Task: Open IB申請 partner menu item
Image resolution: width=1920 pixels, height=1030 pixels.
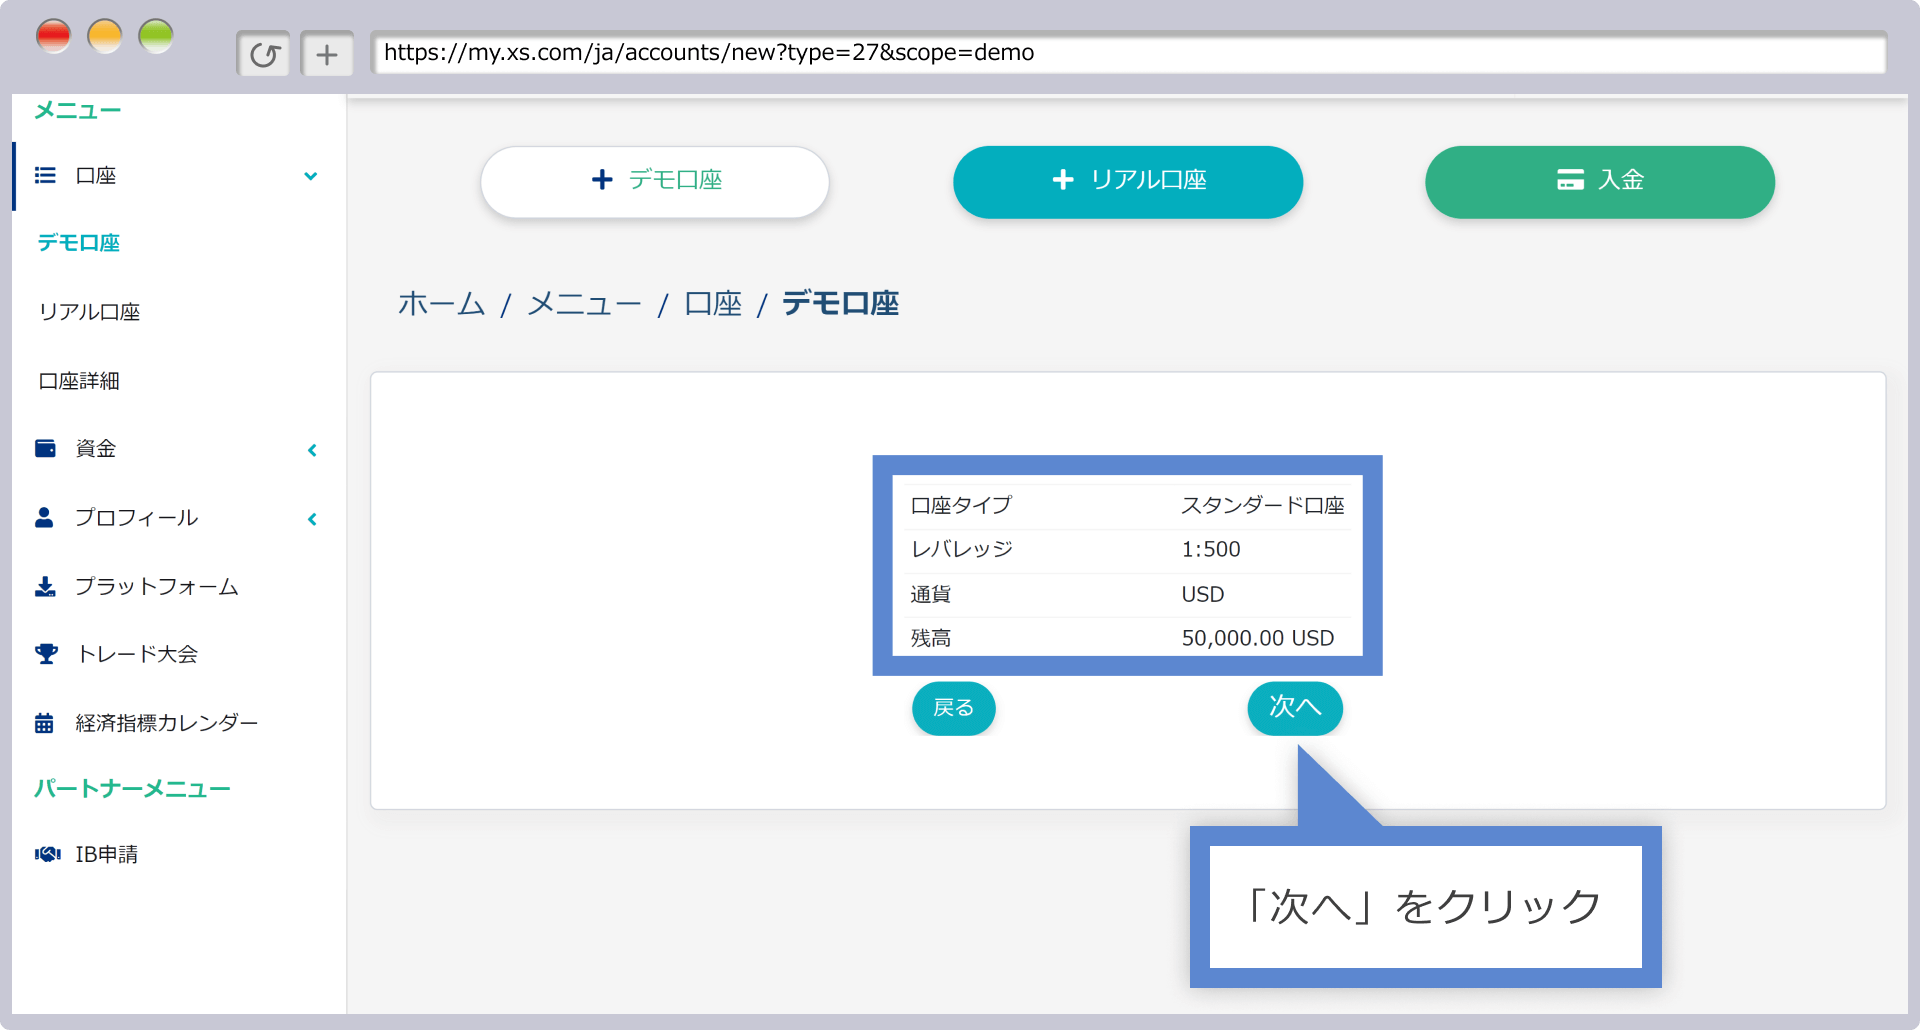Action: pyautogui.click(x=107, y=854)
